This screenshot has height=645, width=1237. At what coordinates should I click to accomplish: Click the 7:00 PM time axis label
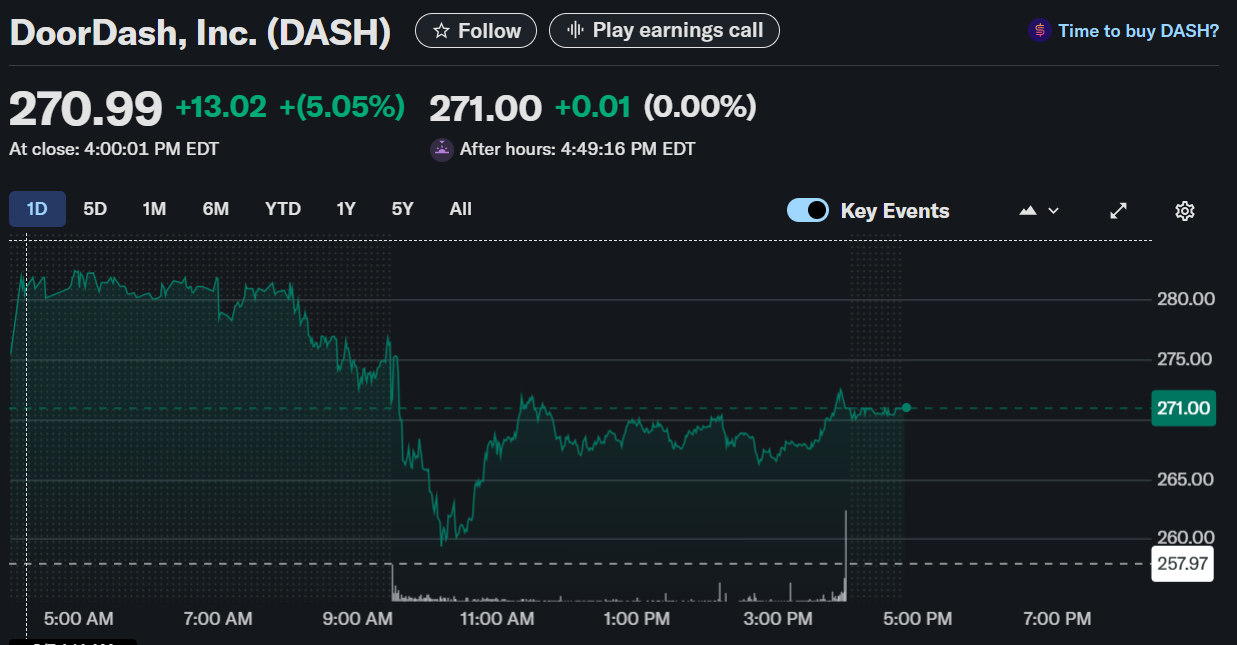click(x=1058, y=619)
